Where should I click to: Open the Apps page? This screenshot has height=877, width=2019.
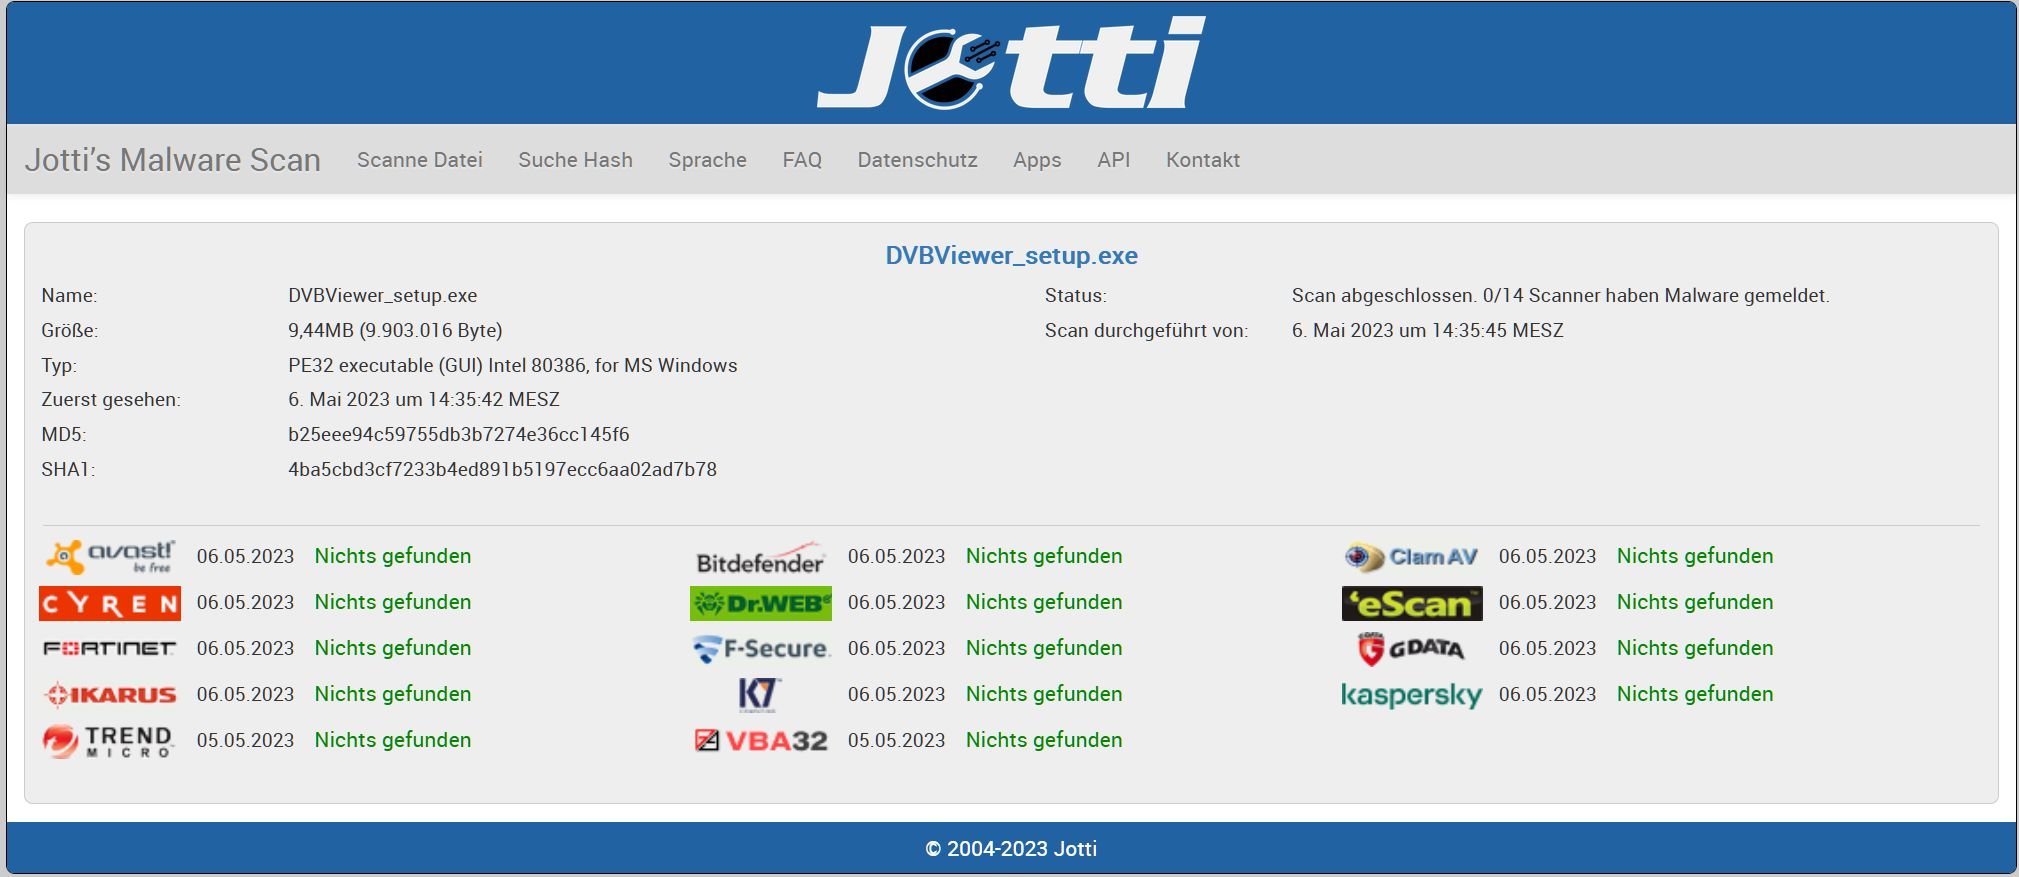1037,160
